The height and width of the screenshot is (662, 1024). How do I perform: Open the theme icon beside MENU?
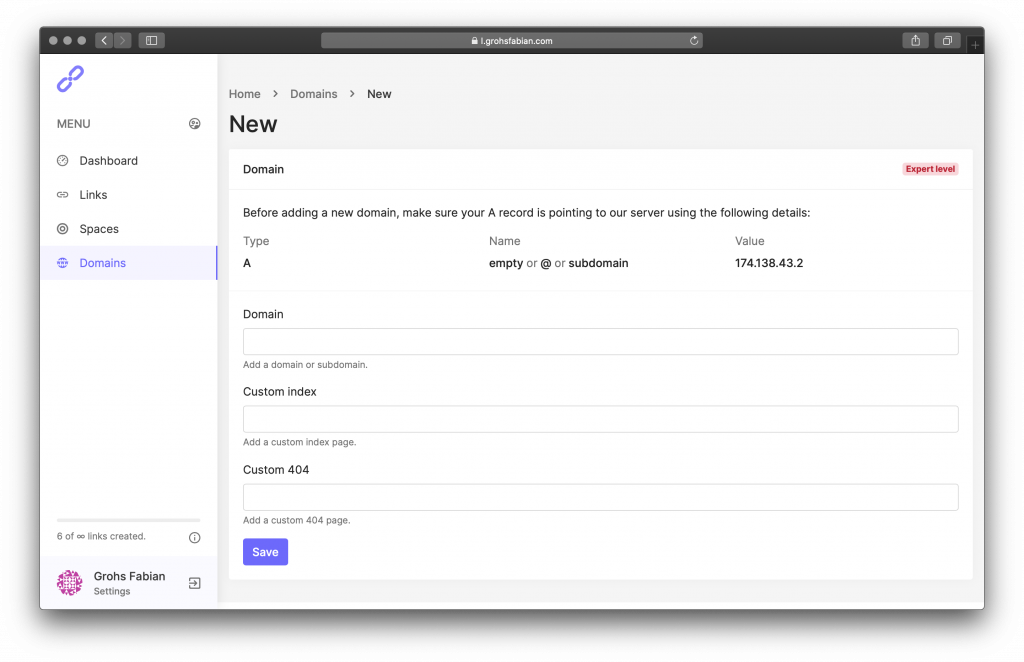pos(195,124)
